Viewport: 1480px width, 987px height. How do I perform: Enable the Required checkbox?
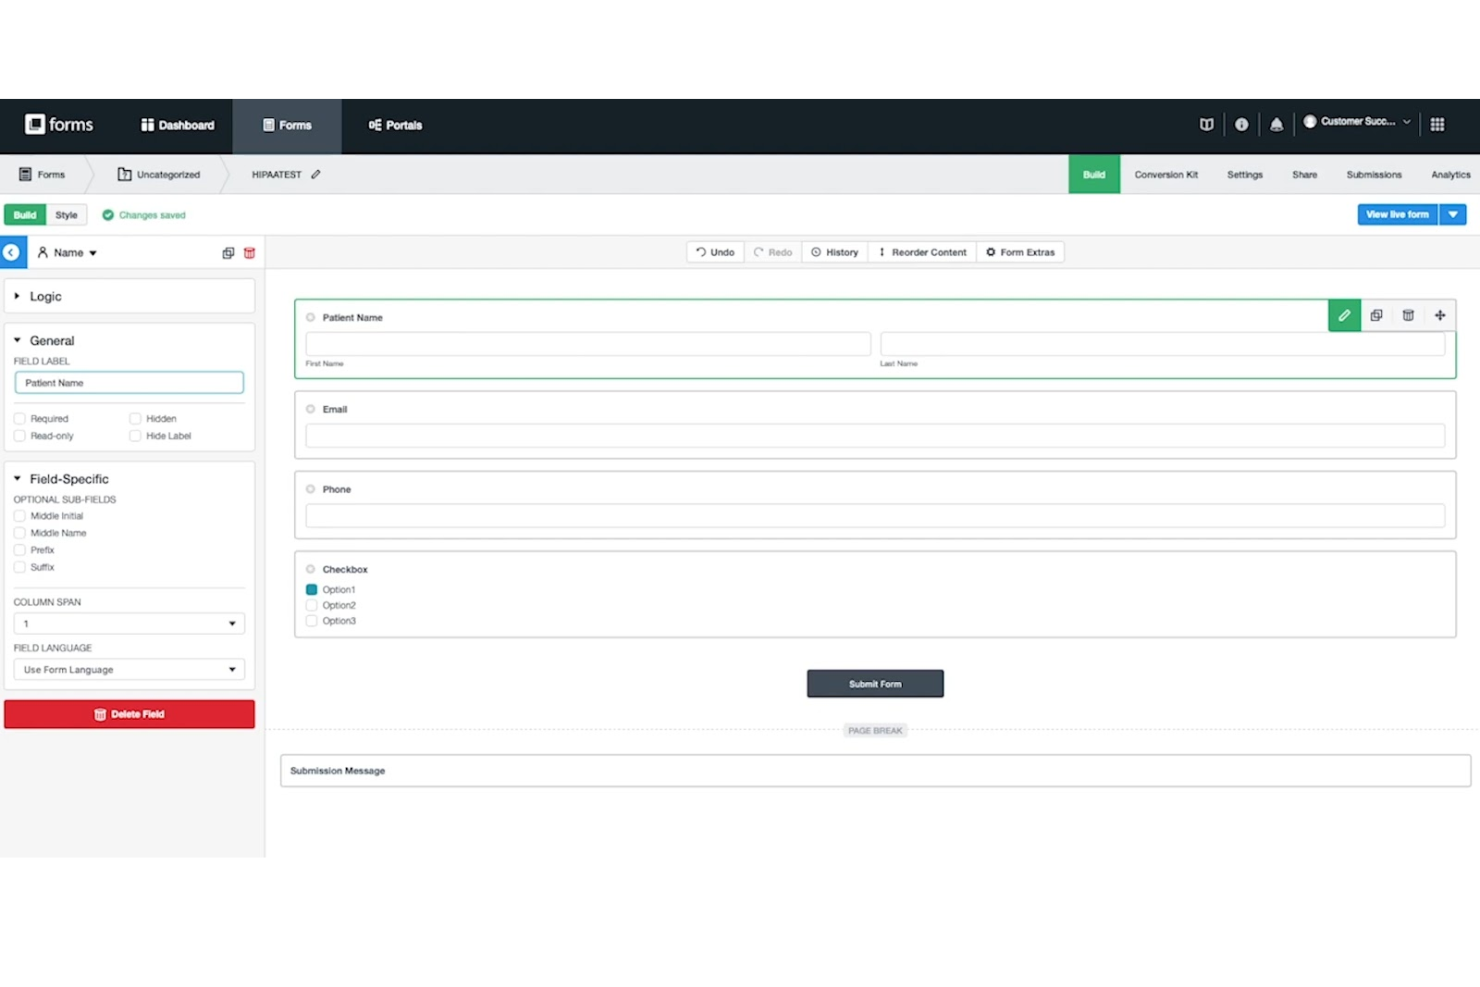pos(20,418)
